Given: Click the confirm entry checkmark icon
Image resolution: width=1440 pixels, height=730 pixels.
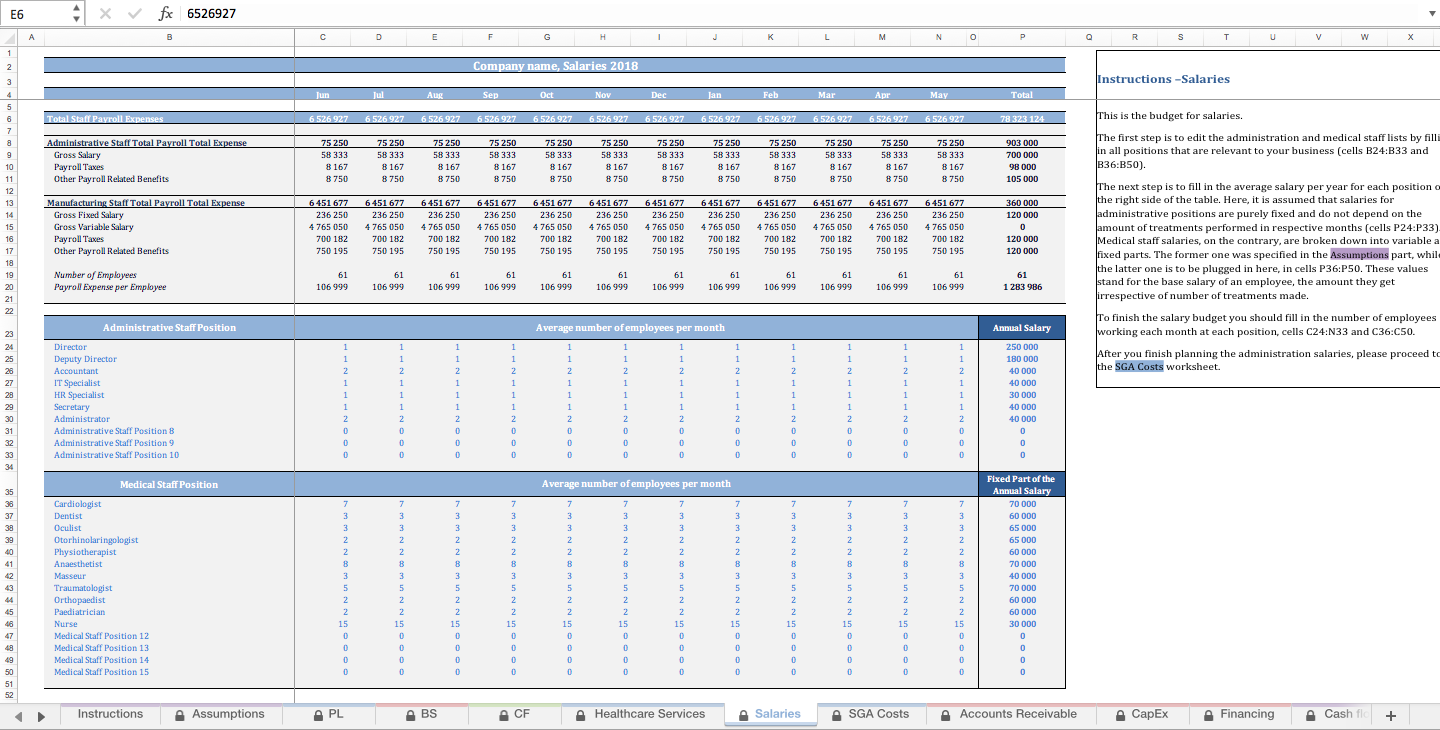Looking at the screenshot, I should pyautogui.click(x=133, y=14).
